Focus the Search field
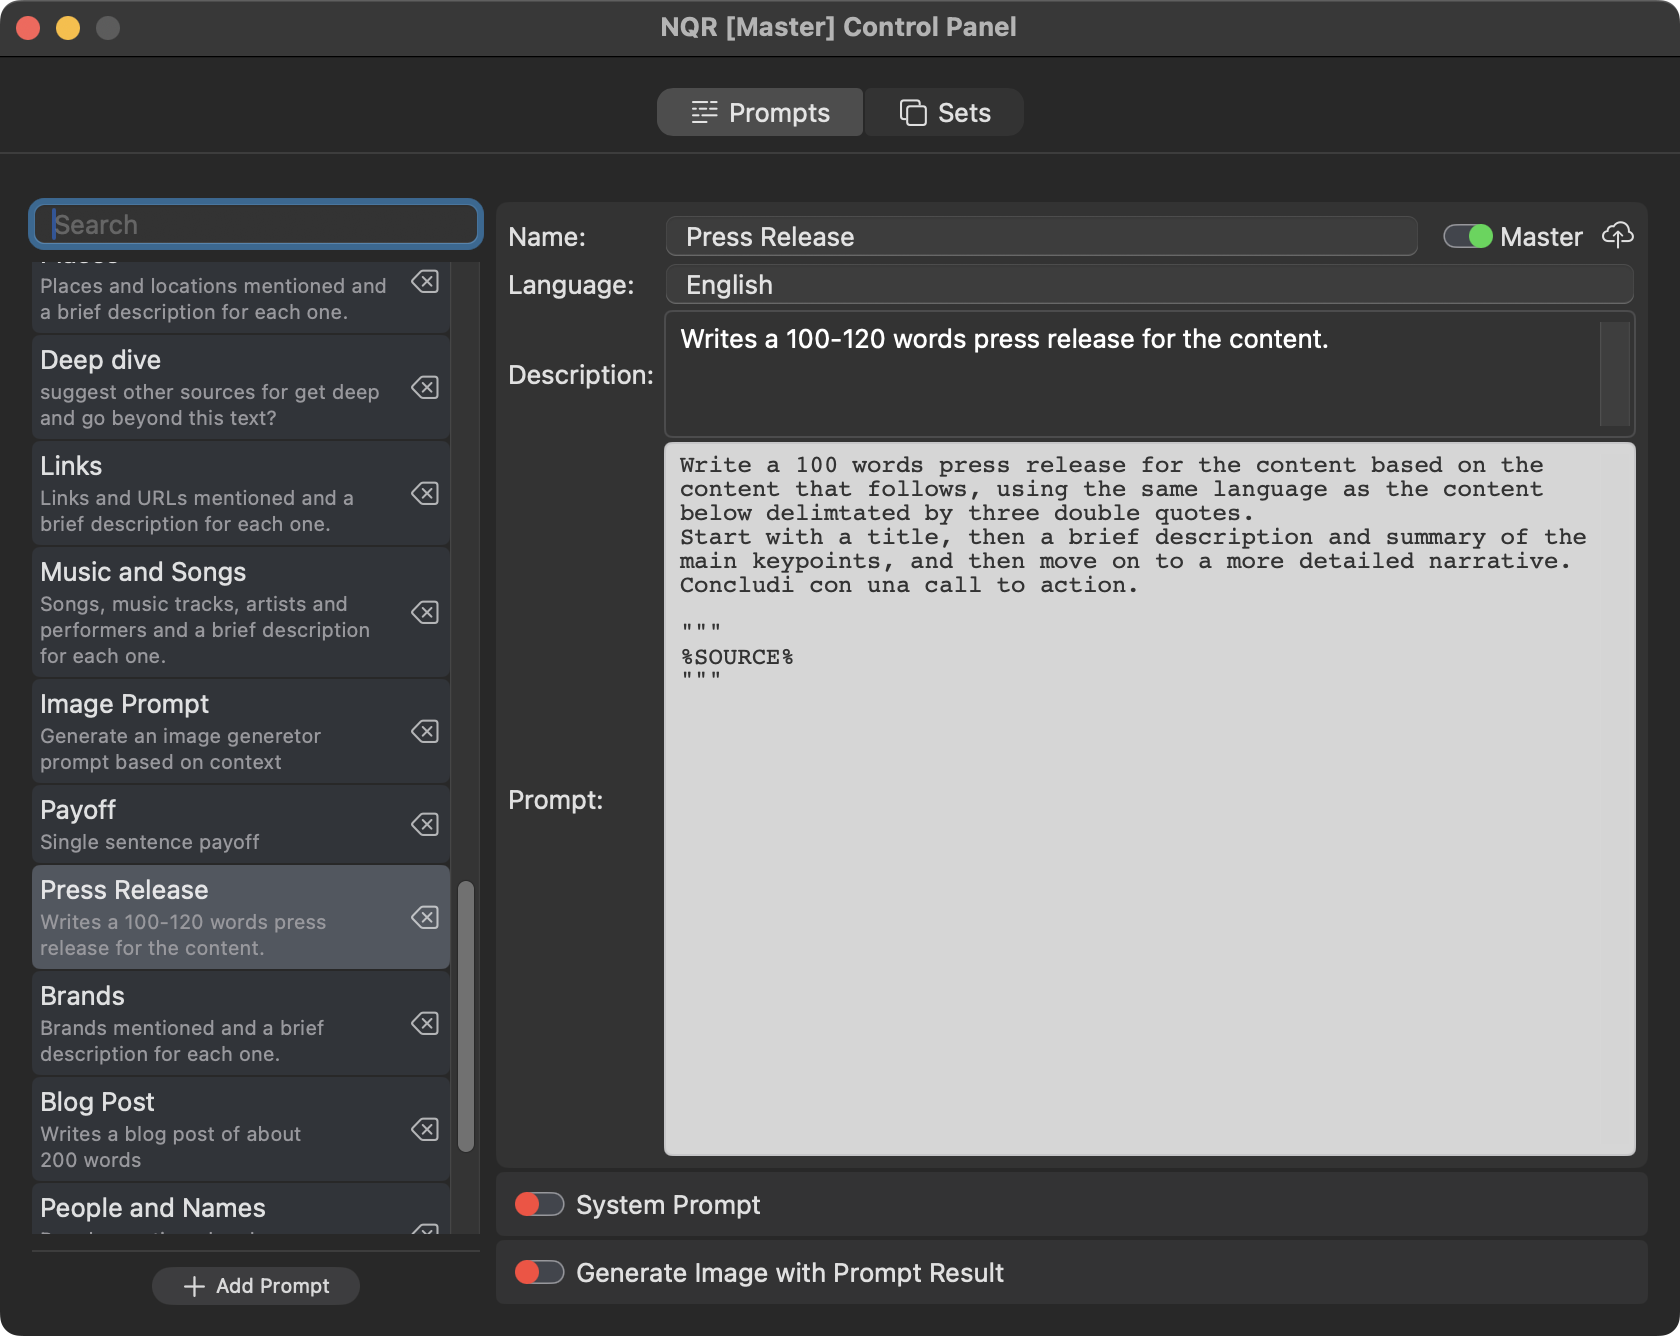This screenshot has height=1336, width=1680. coord(256,225)
